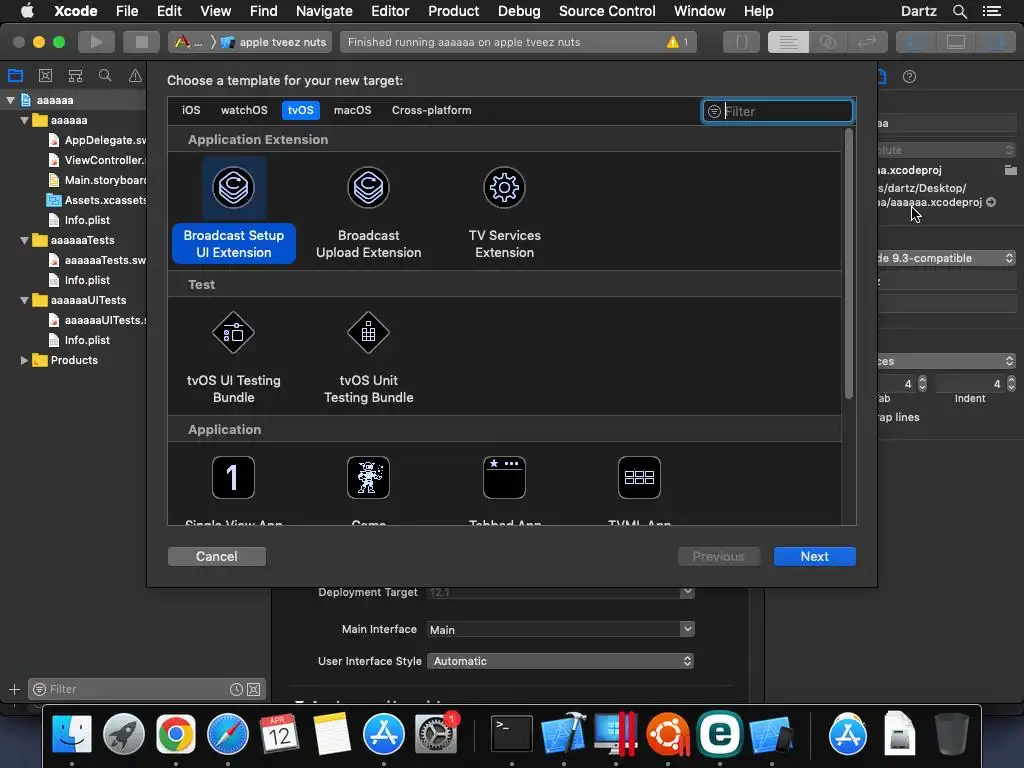Show the version editor button
The height and width of the screenshot is (768, 1024).
click(x=867, y=42)
